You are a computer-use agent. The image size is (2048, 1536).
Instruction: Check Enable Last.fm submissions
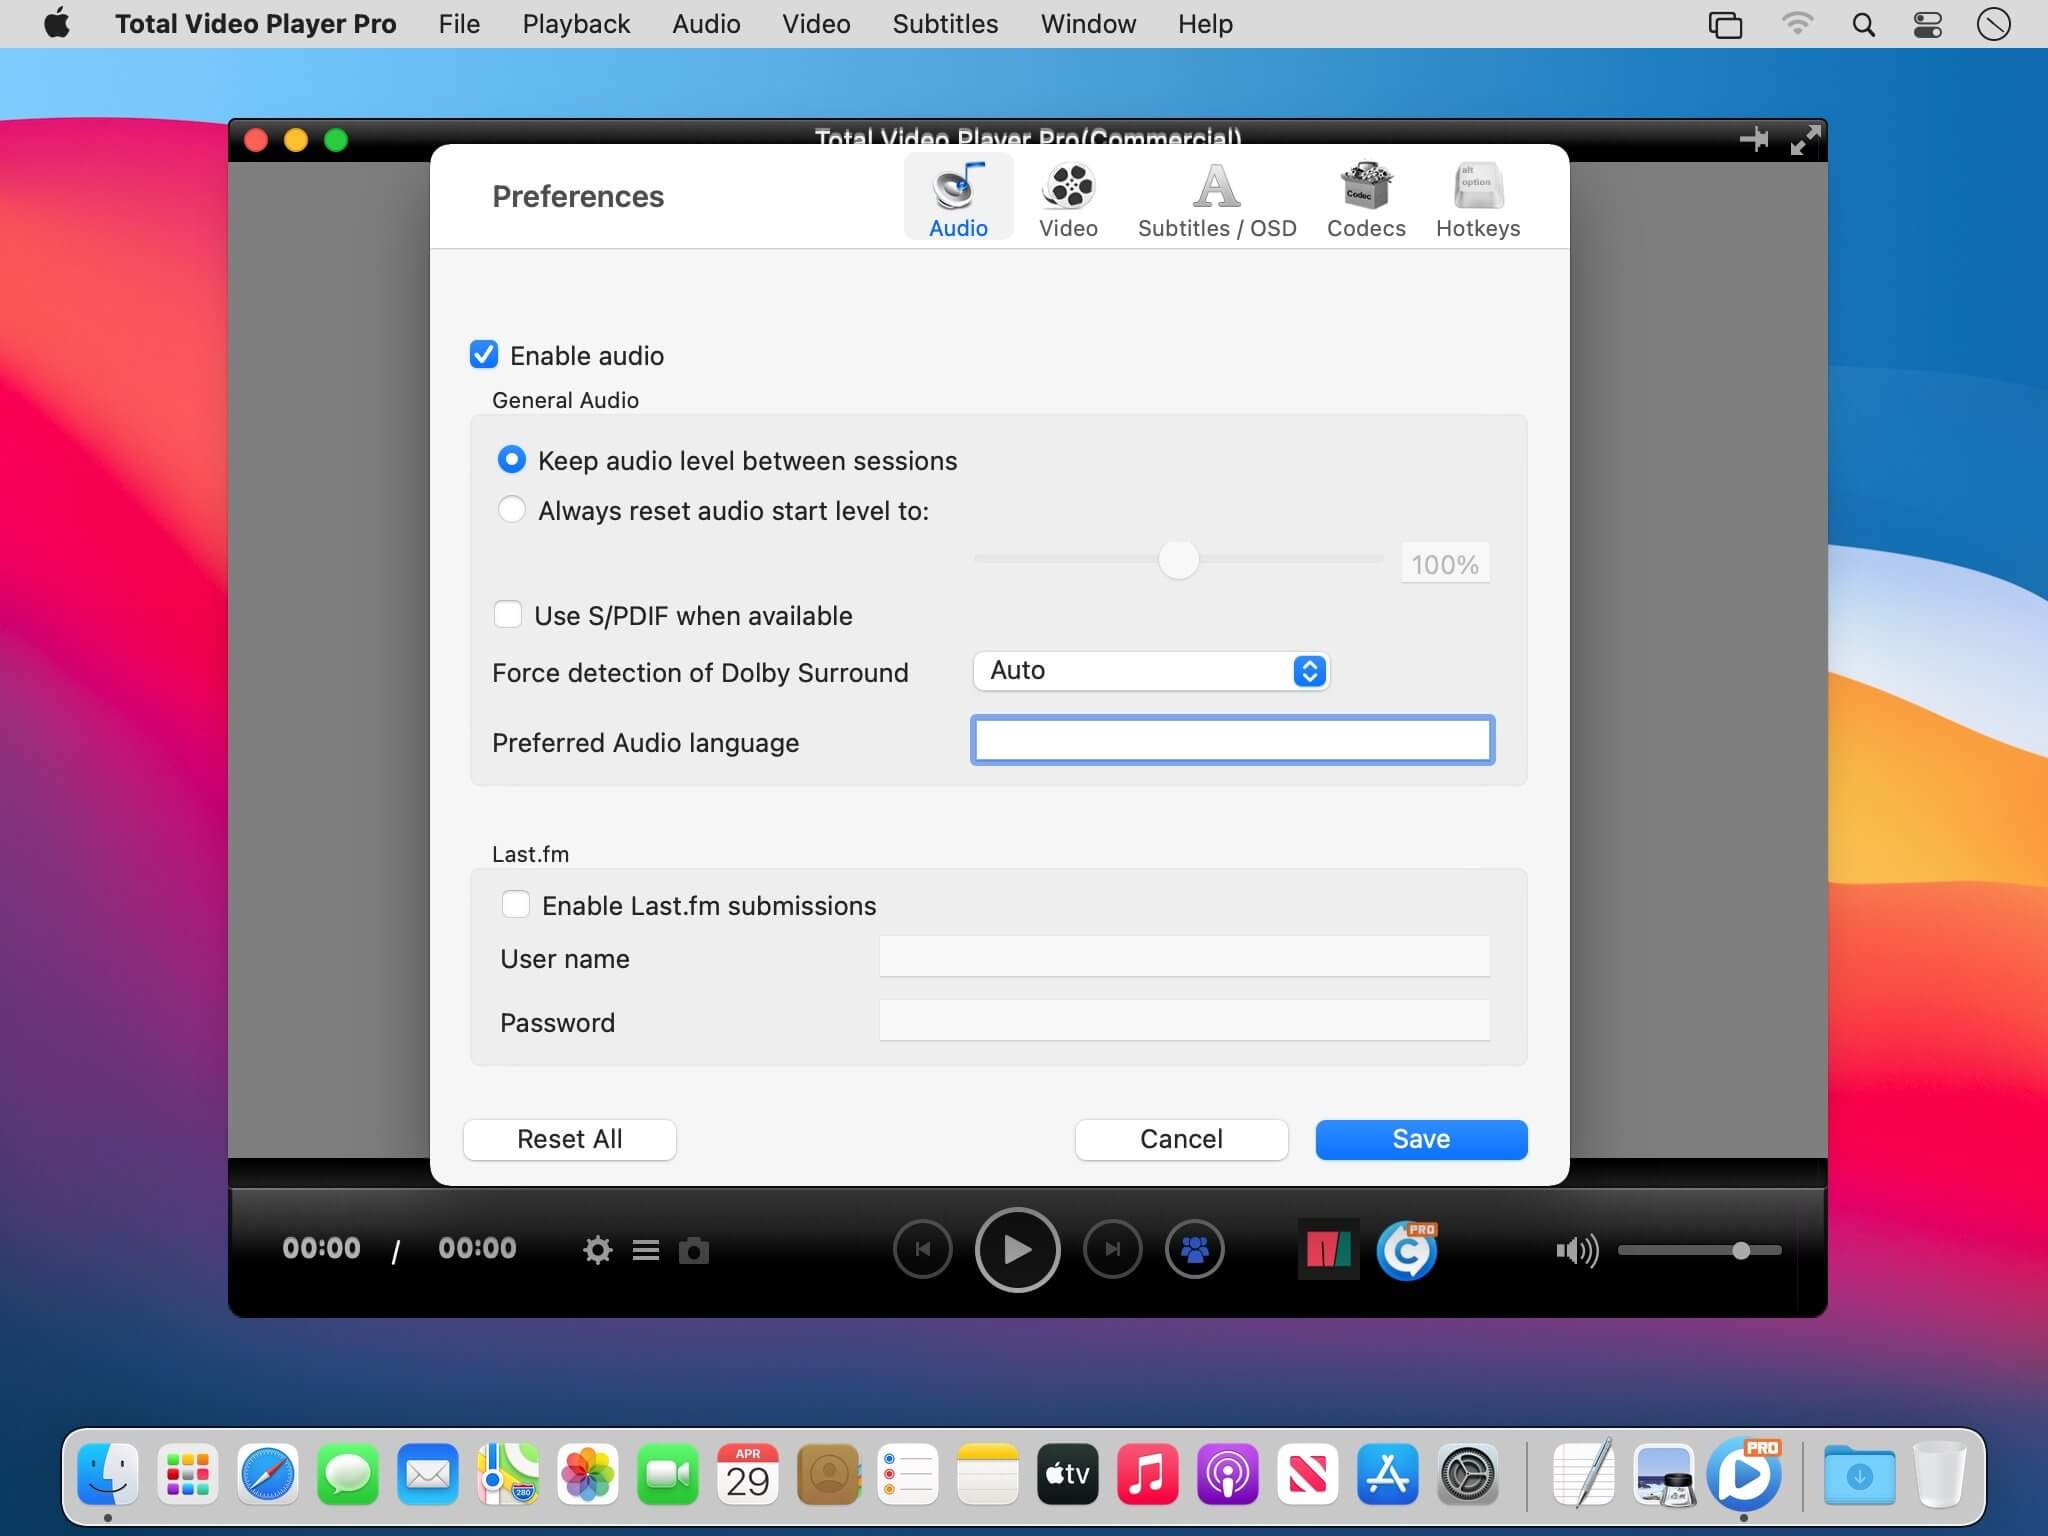click(x=516, y=905)
